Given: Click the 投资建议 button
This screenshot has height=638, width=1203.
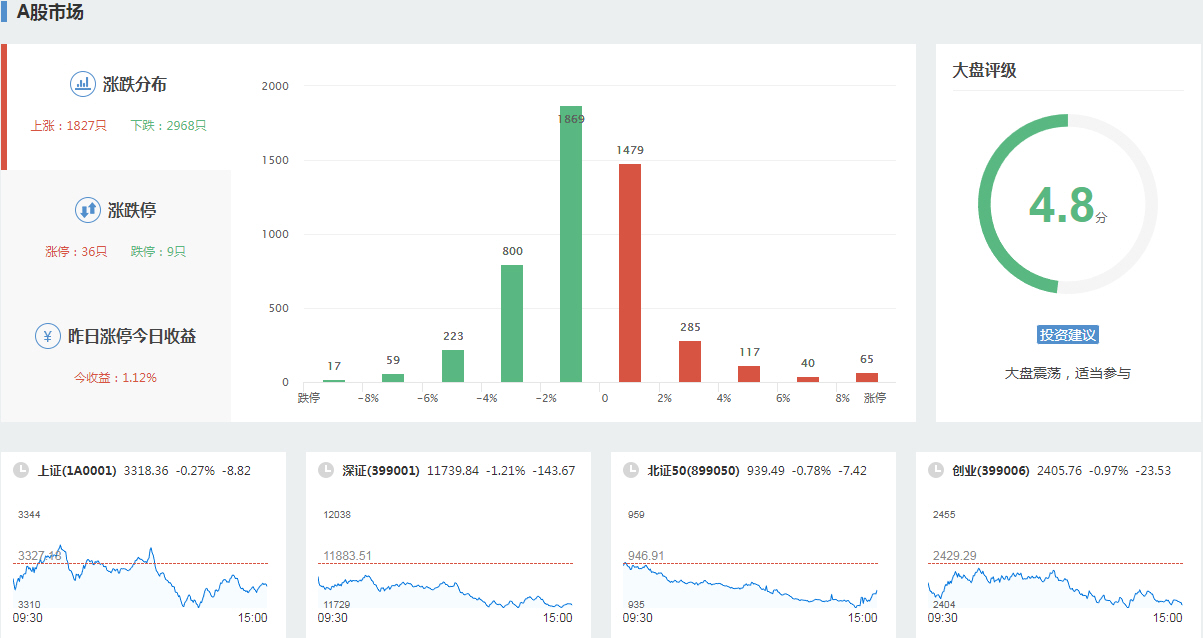Looking at the screenshot, I should [1068, 335].
